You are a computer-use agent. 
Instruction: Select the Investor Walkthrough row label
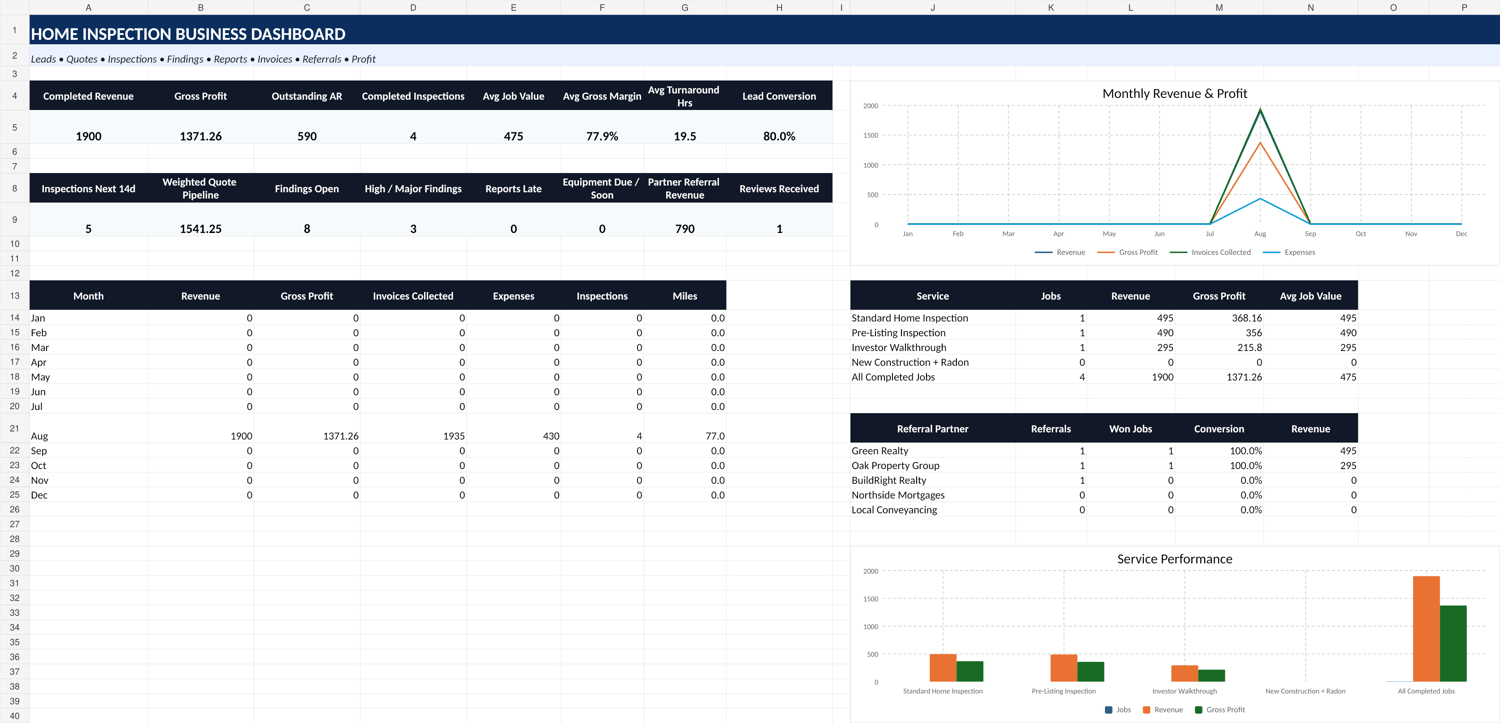tap(933, 347)
